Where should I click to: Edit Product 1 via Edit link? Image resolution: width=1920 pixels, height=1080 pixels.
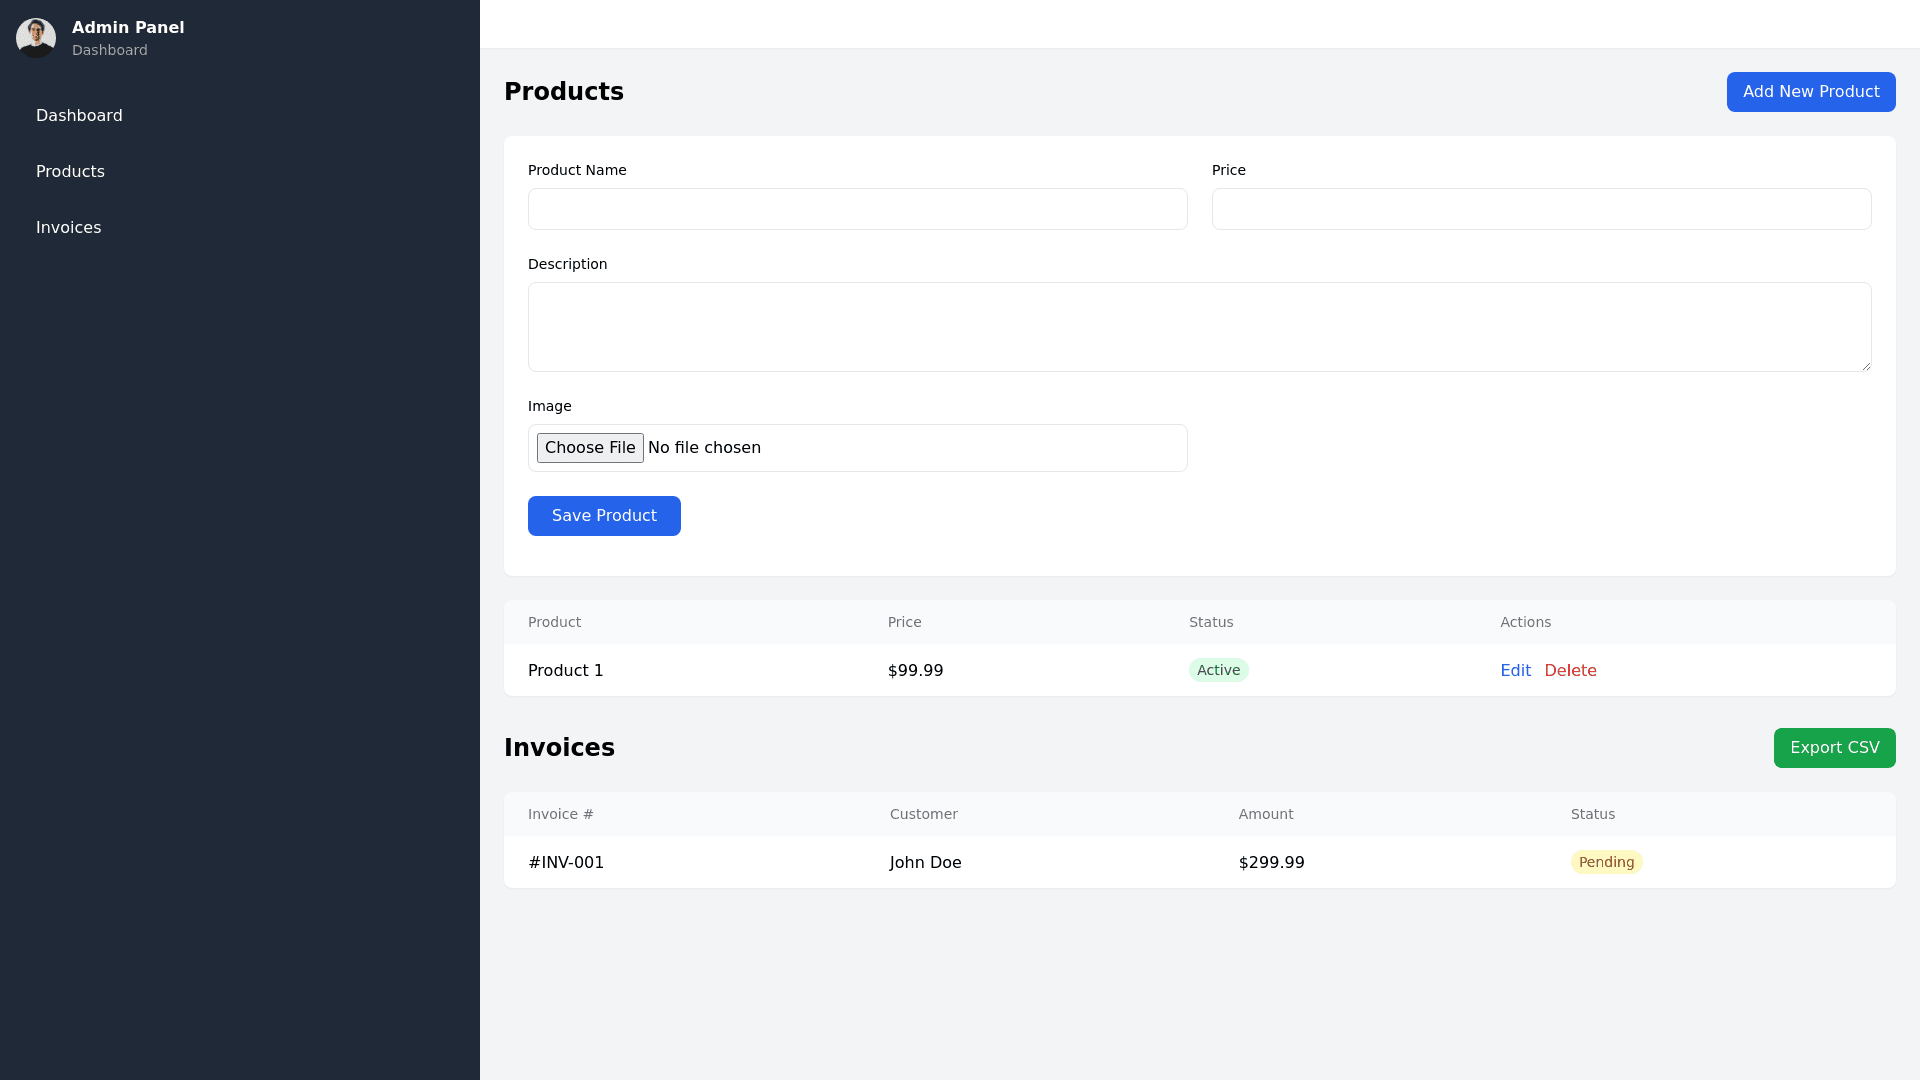coord(1515,671)
